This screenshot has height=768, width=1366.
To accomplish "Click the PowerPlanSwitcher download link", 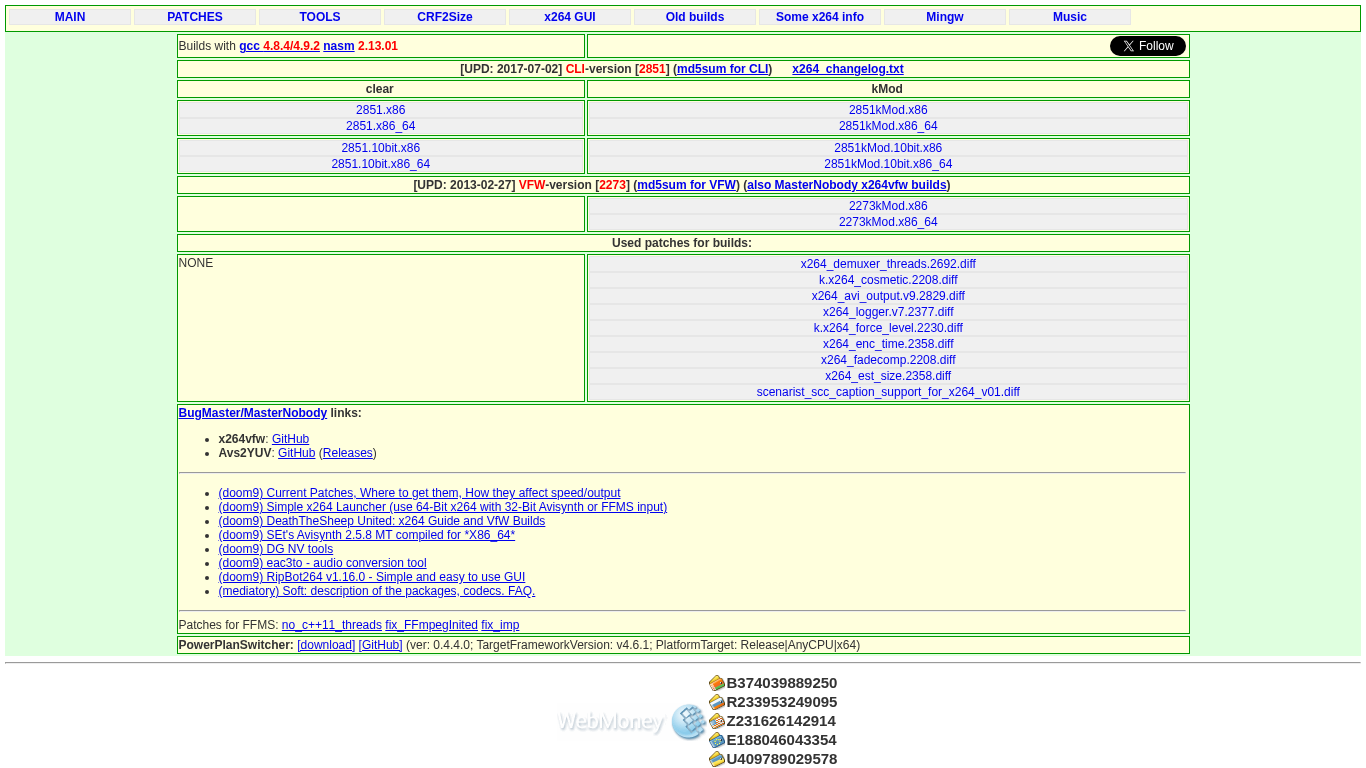I will [x=326, y=645].
